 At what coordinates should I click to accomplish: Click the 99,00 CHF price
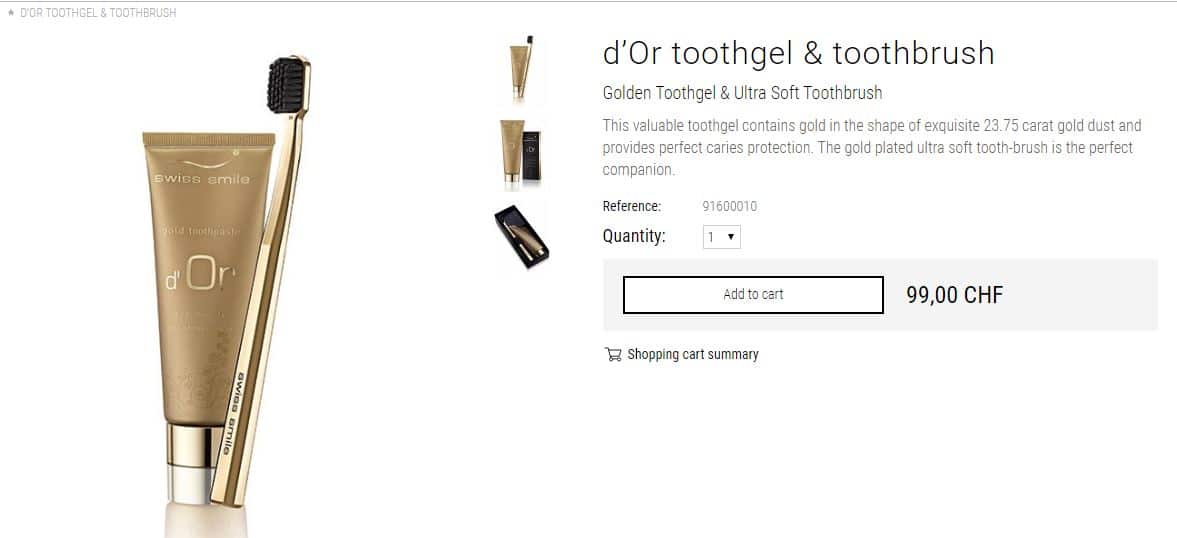(x=954, y=295)
